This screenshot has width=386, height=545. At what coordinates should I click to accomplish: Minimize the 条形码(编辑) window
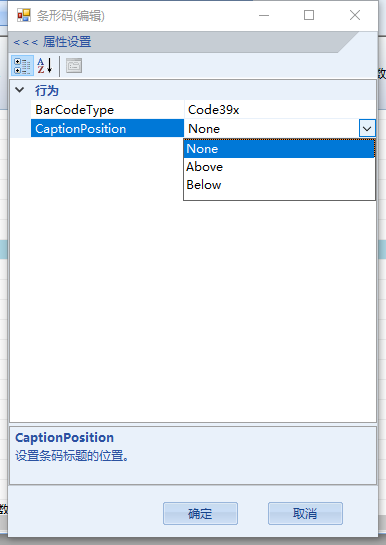(x=264, y=15)
